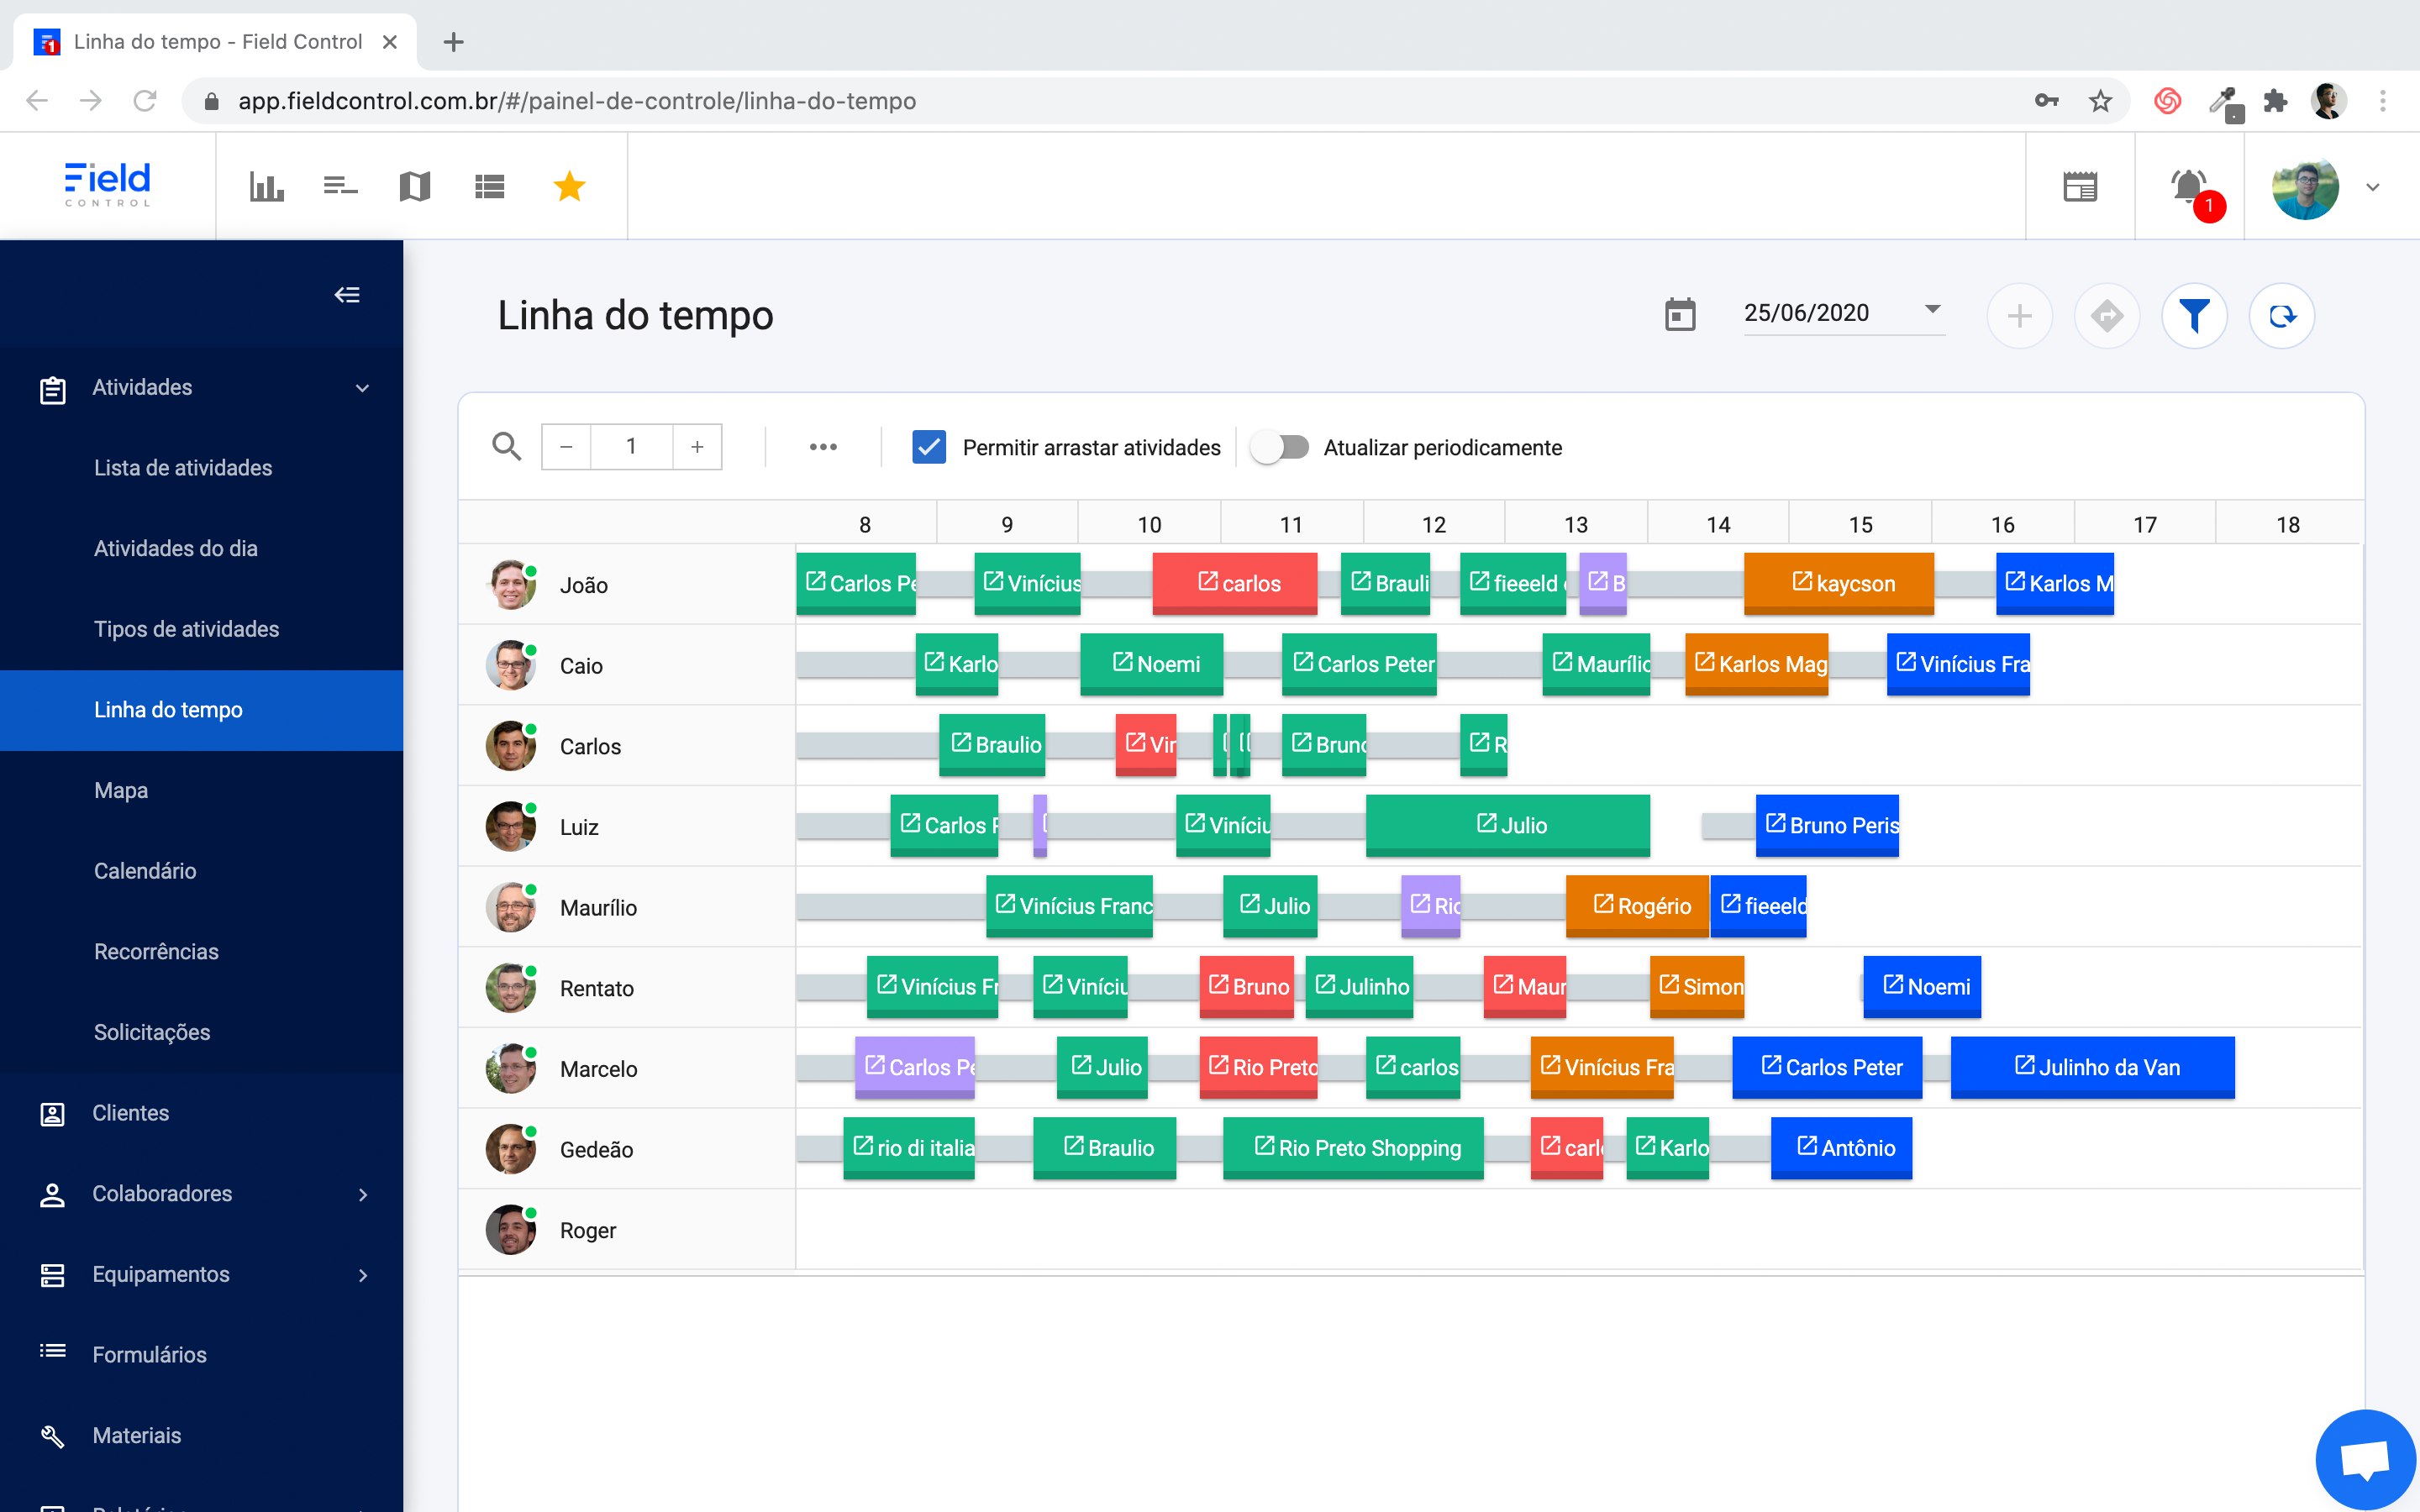
Task: Decrease zoom level with minus button
Action: coord(566,446)
